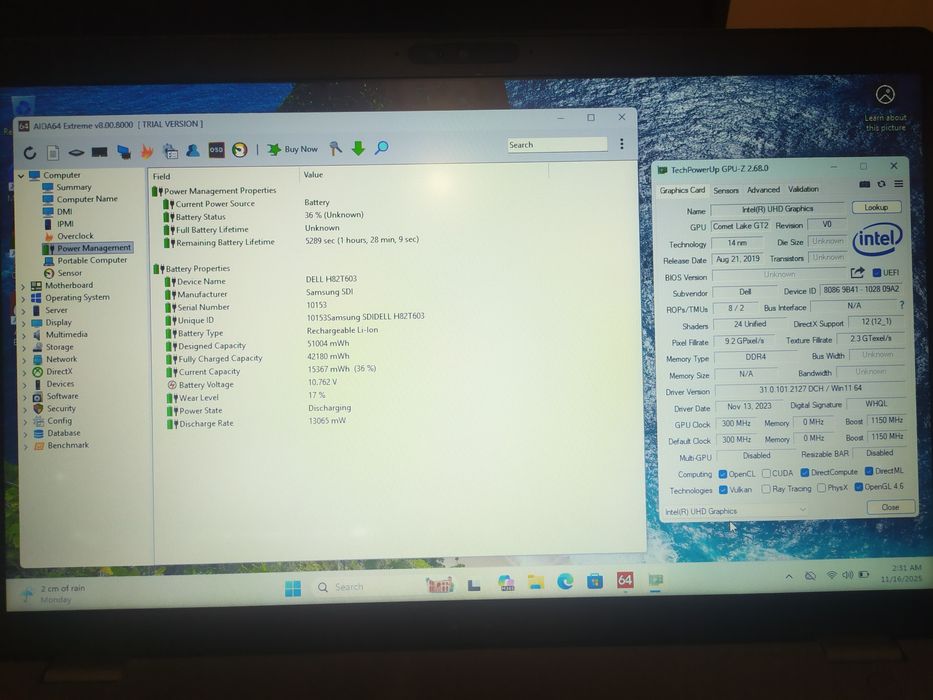The height and width of the screenshot is (700, 933).
Task: Toggle the PhysX checkbox
Action: (x=821, y=488)
